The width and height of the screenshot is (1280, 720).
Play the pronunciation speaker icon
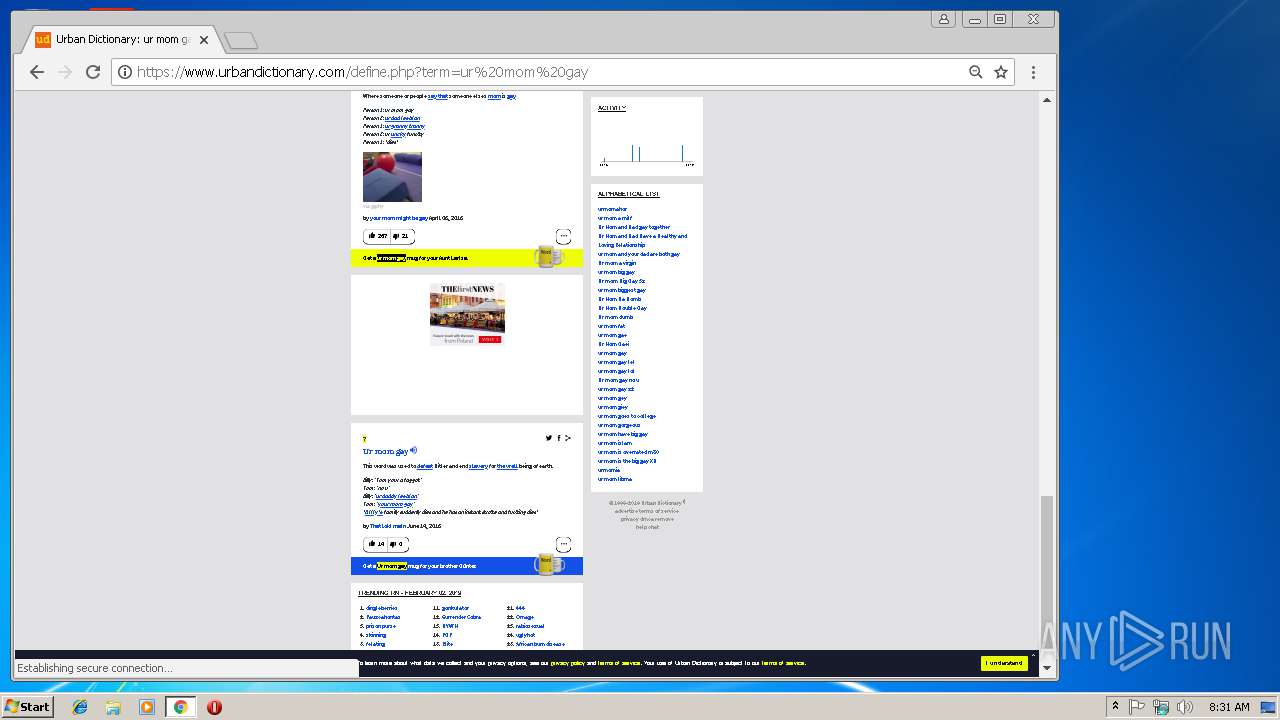click(413, 450)
